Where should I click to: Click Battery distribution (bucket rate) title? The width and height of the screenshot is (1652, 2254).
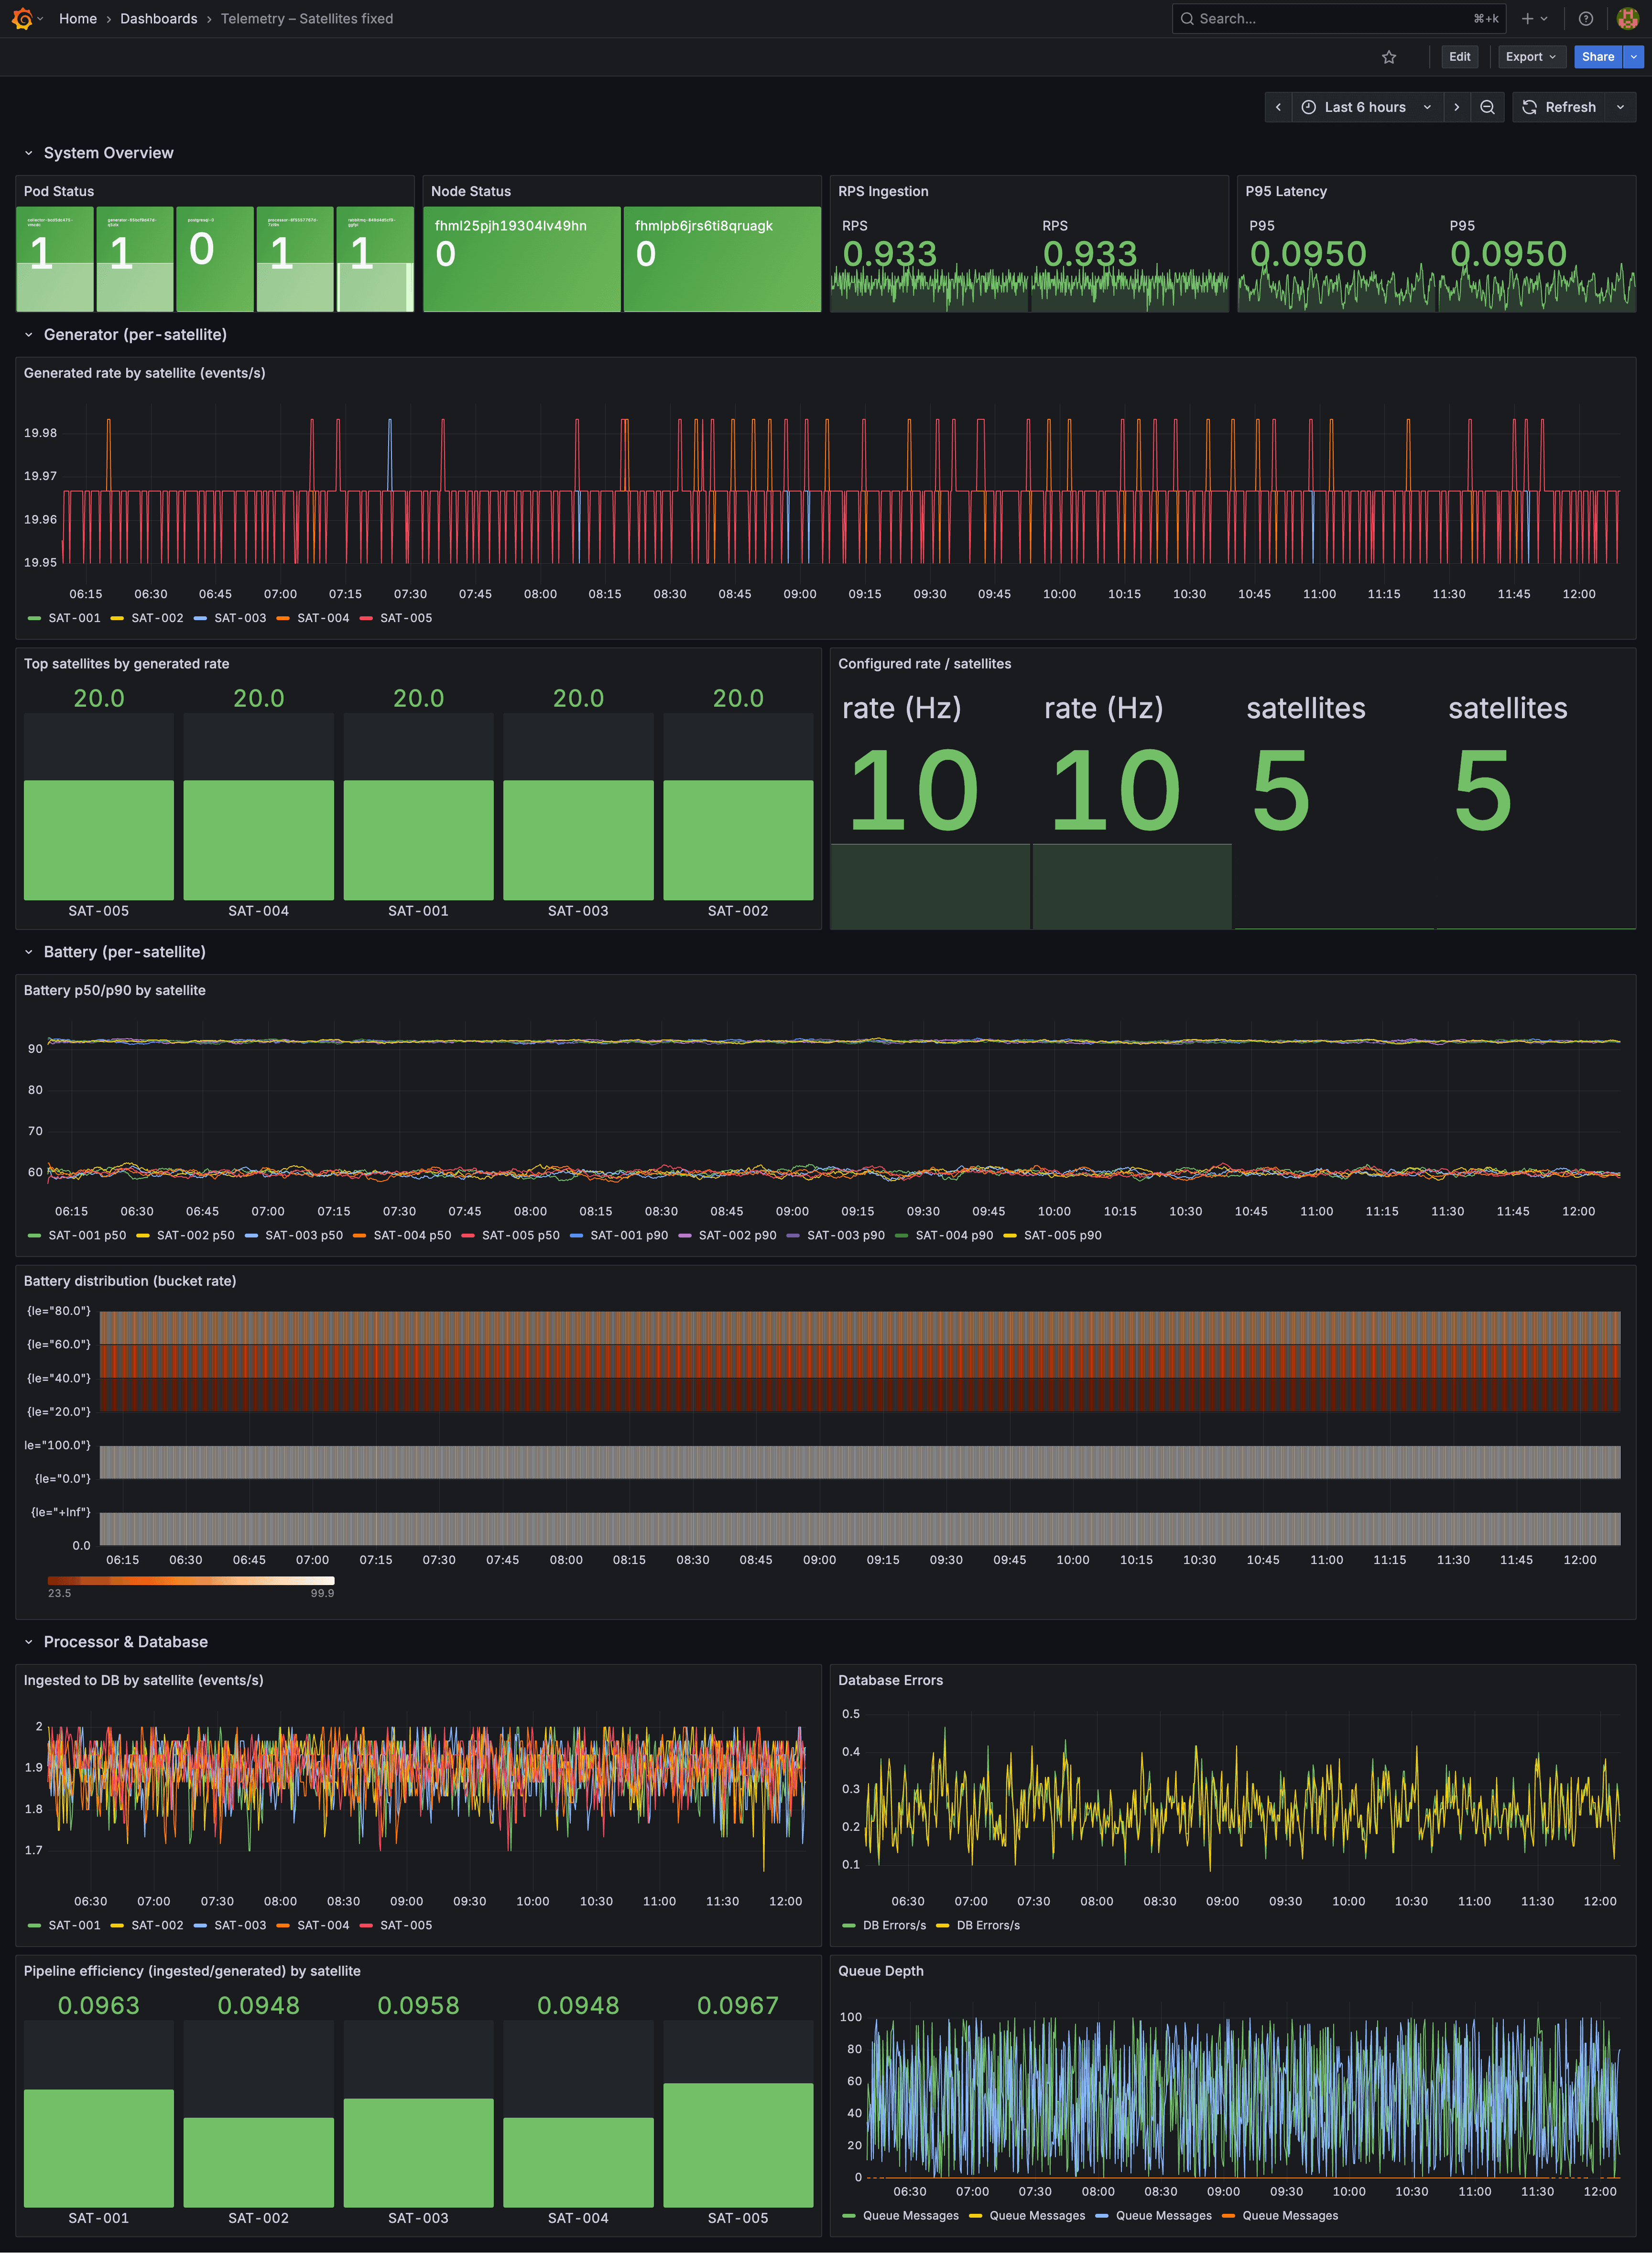coord(130,1281)
